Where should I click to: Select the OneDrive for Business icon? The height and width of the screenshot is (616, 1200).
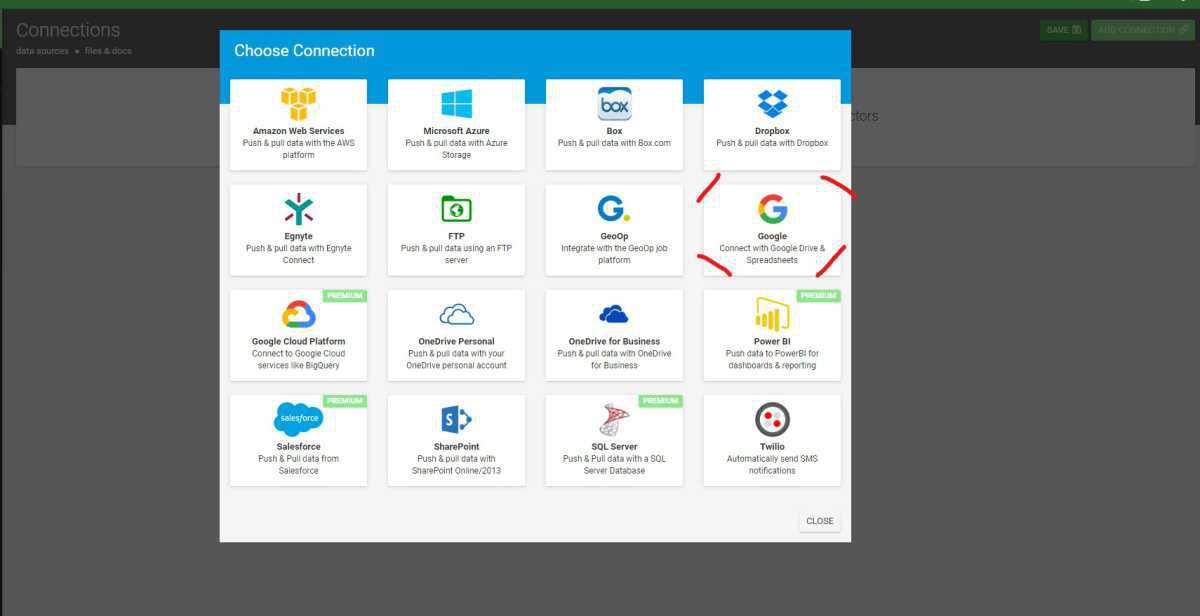(614, 315)
